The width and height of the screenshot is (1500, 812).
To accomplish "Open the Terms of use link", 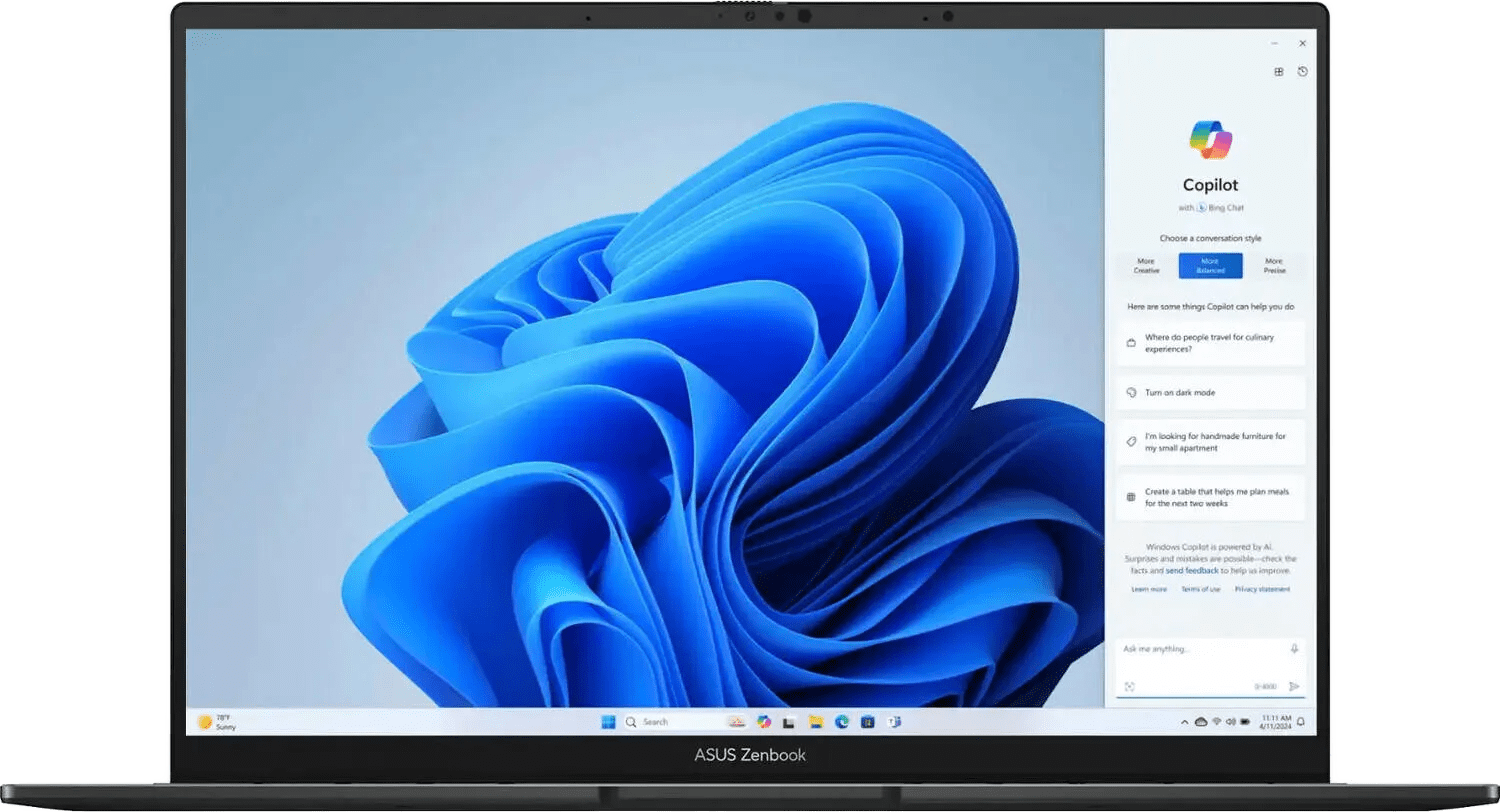I will coord(1201,590).
